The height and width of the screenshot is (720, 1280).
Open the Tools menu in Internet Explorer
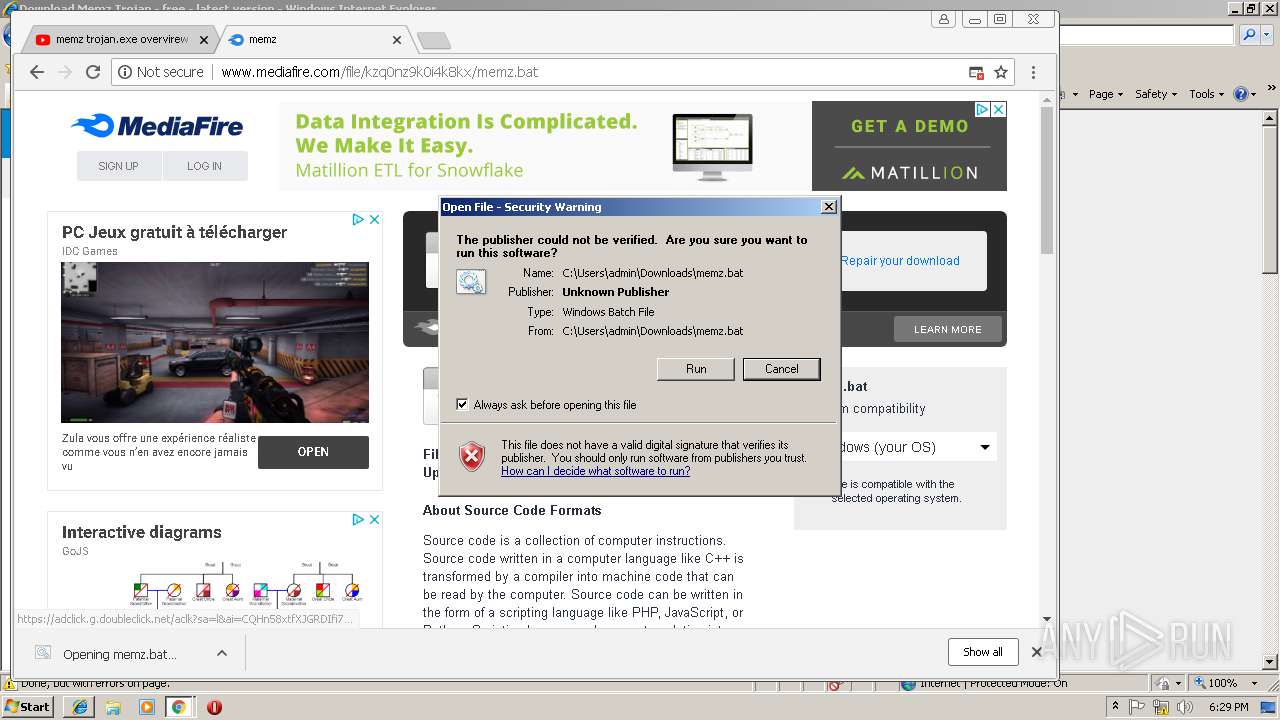[x=1206, y=94]
